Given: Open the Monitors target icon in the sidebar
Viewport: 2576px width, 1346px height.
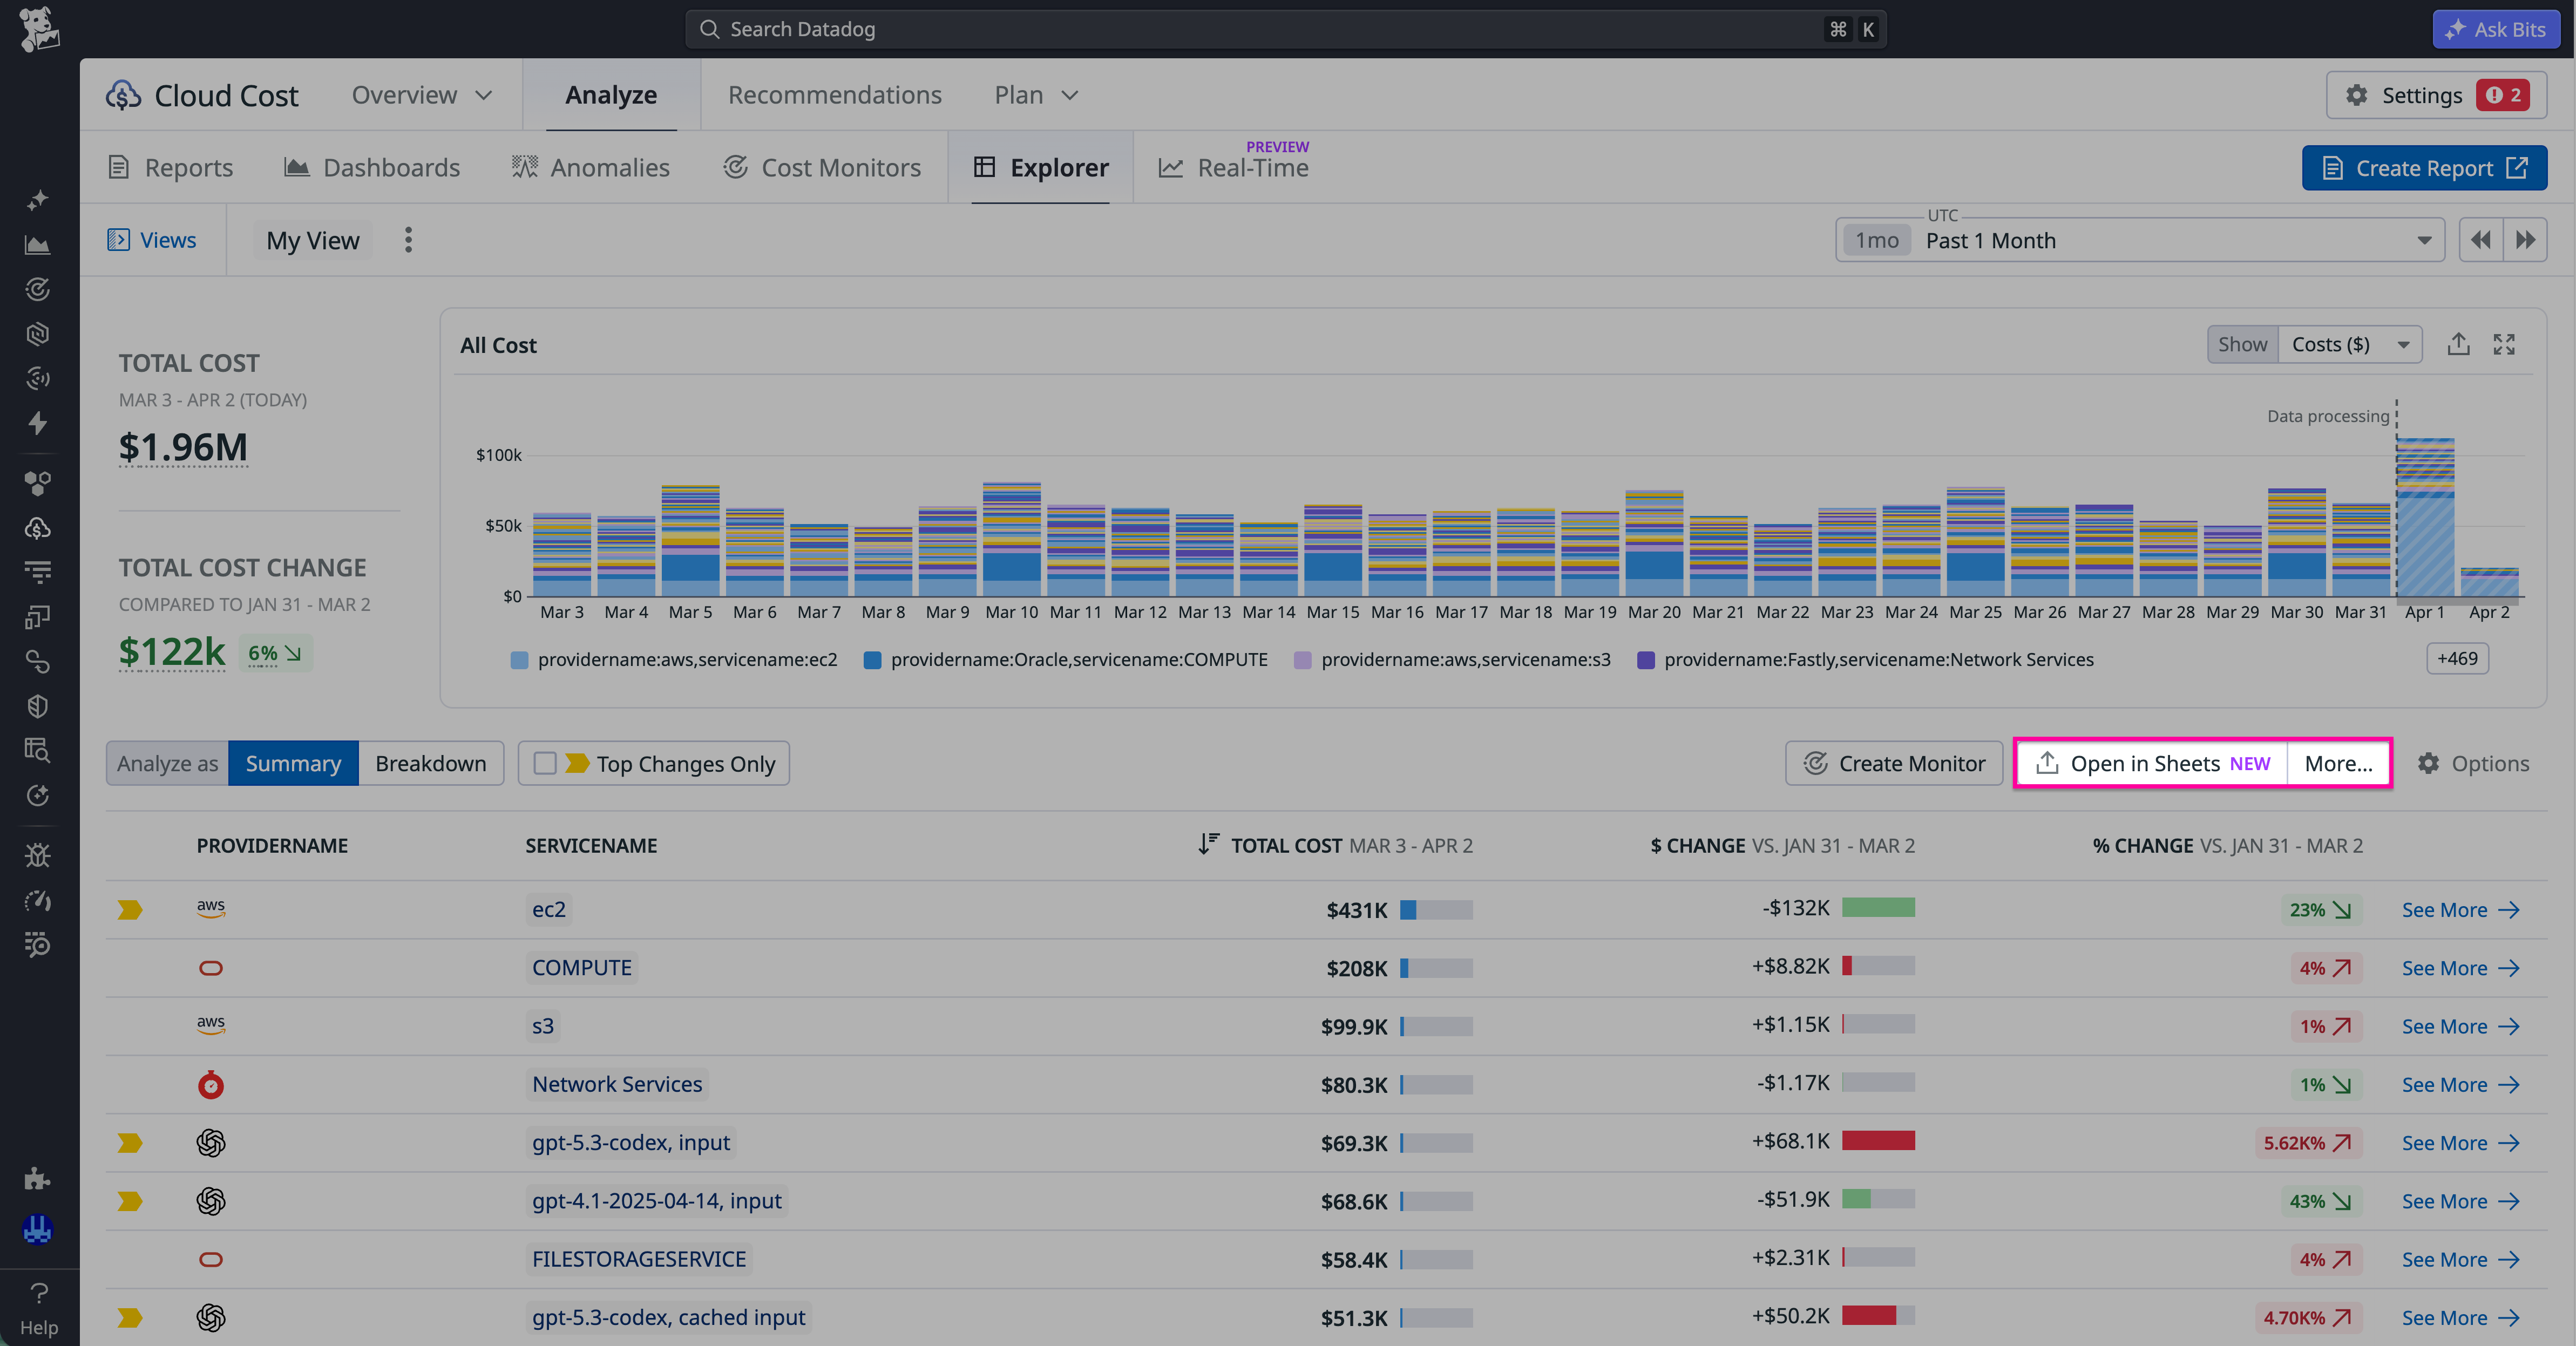Looking at the screenshot, I should 38,289.
